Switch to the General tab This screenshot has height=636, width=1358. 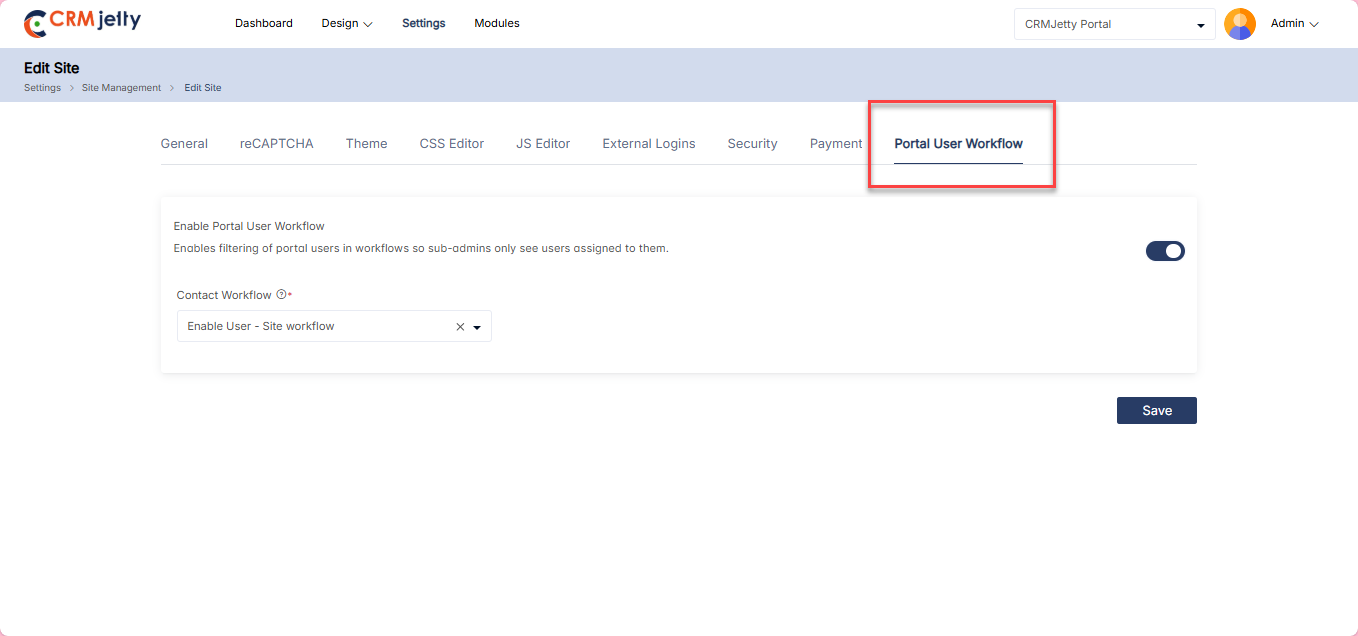tap(184, 144)
